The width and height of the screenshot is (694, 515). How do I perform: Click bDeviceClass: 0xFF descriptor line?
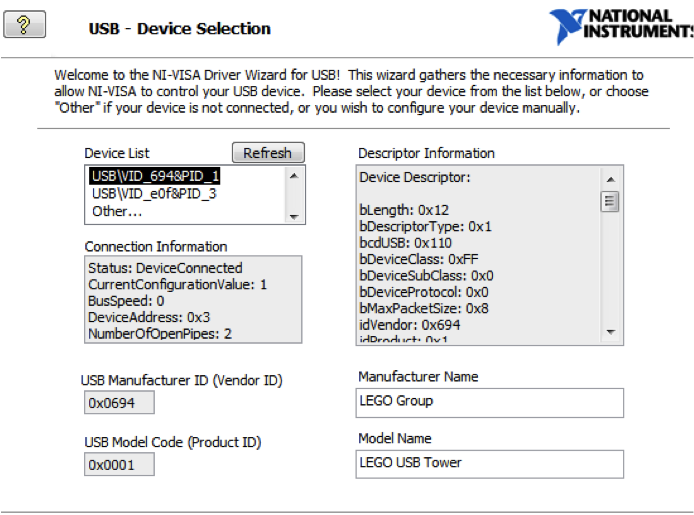[419, 259]
